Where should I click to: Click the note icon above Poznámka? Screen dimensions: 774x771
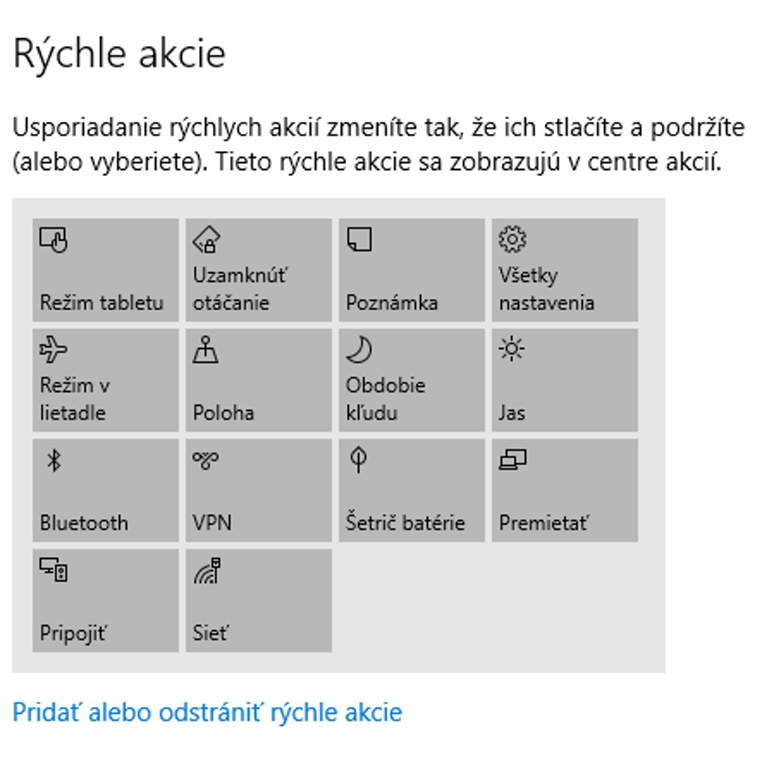[359, 240]
